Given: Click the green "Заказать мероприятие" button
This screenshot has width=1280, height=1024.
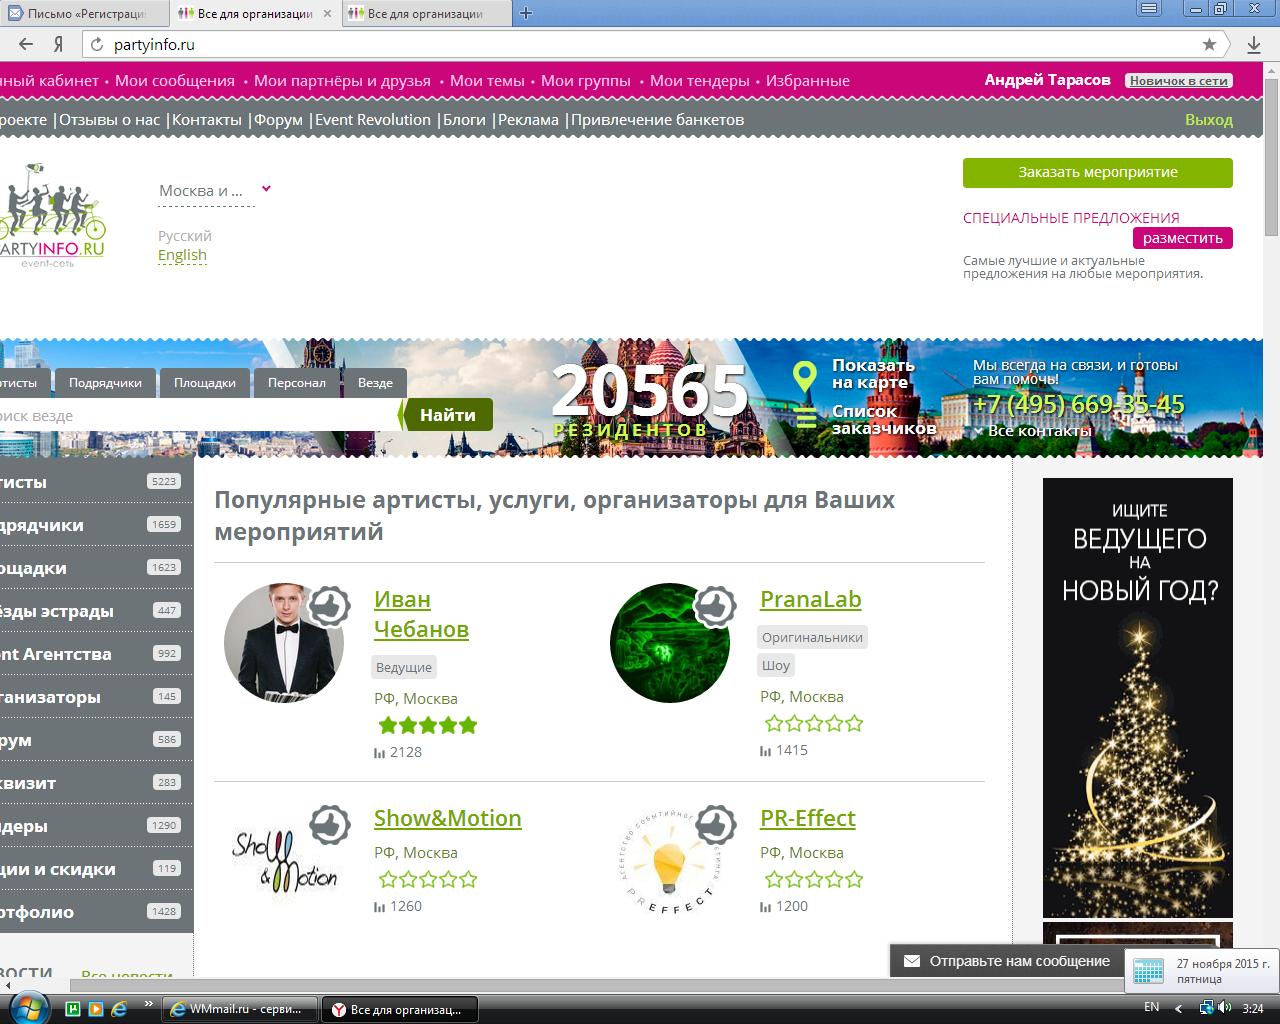Looking at the screenshot, I should 1098,172.
